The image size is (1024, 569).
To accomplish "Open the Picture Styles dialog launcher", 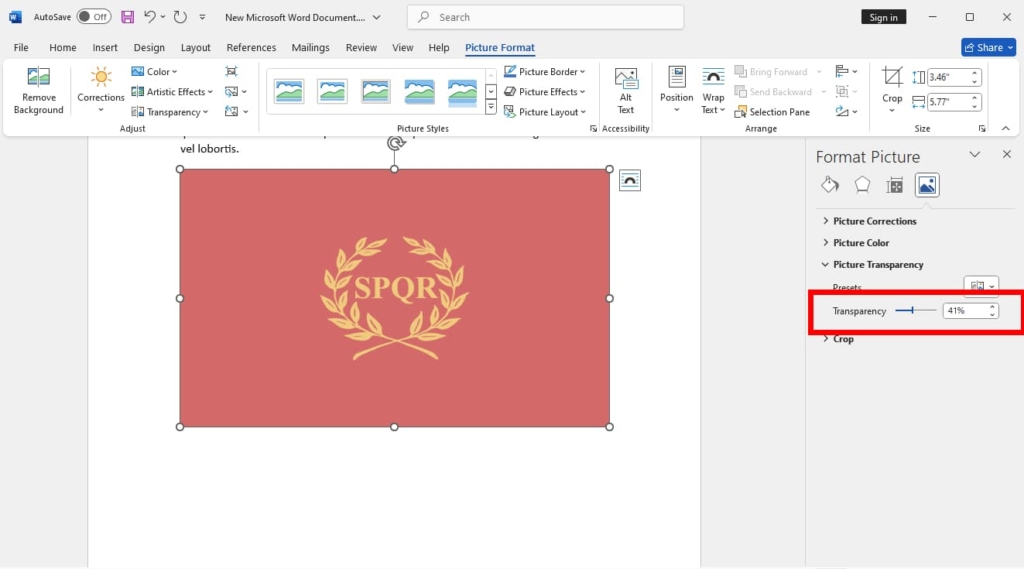I will tap(593, 129).
